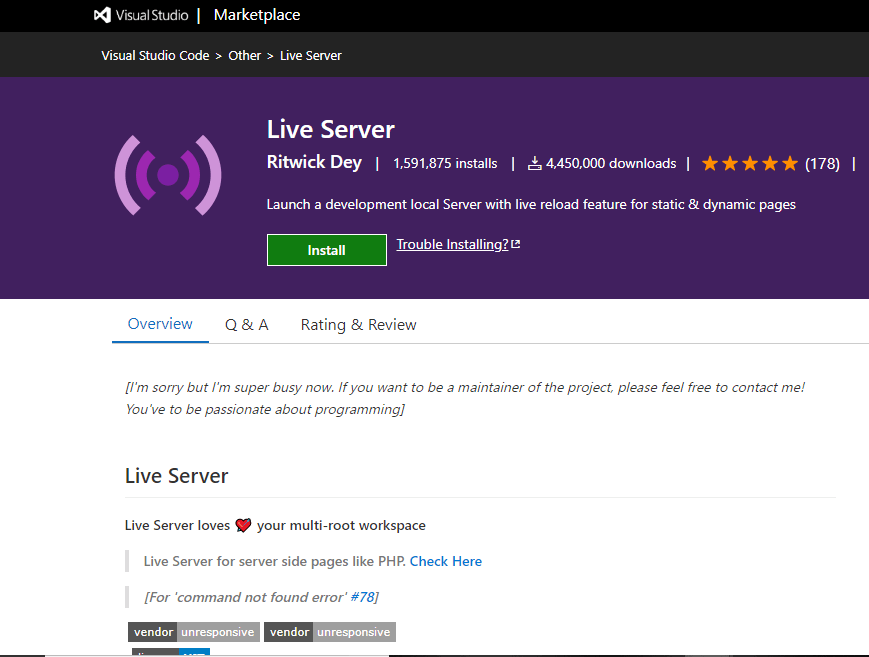Open the Check Here PHP link
Viewport: 869px width, 657px height.
coord(446,561)
